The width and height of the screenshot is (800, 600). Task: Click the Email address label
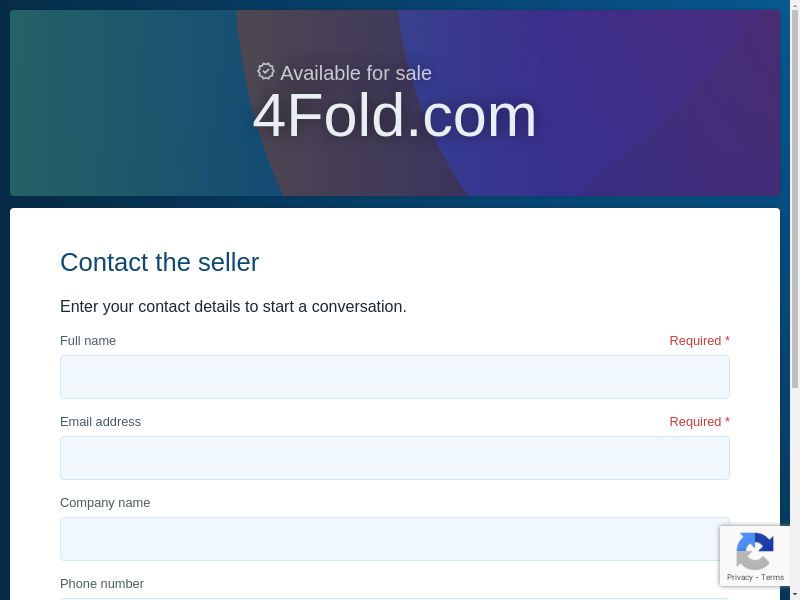(x=100, y=421)
